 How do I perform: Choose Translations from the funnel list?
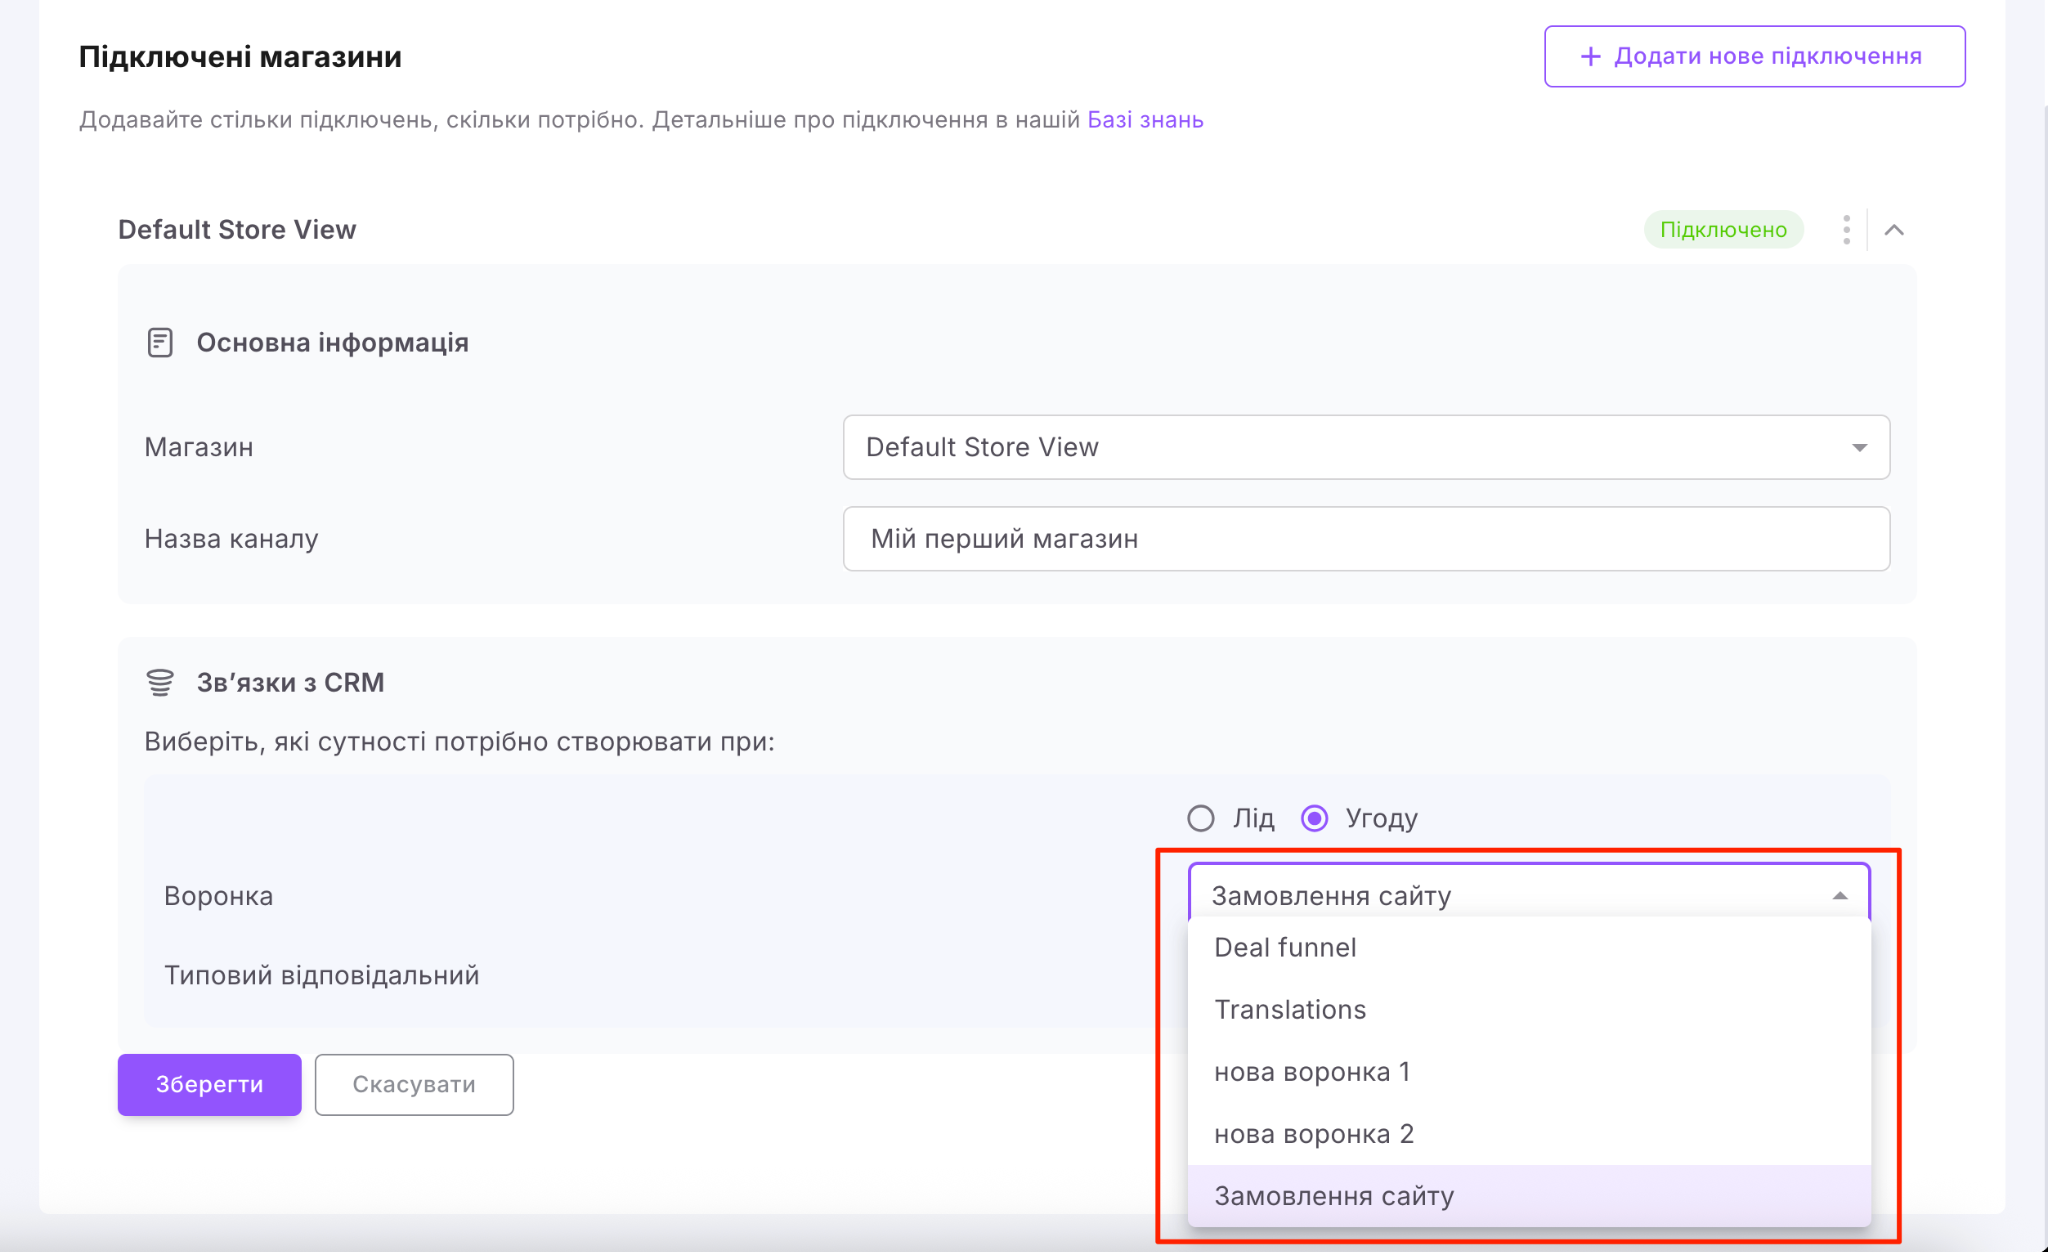(x=1290, y=1010)
